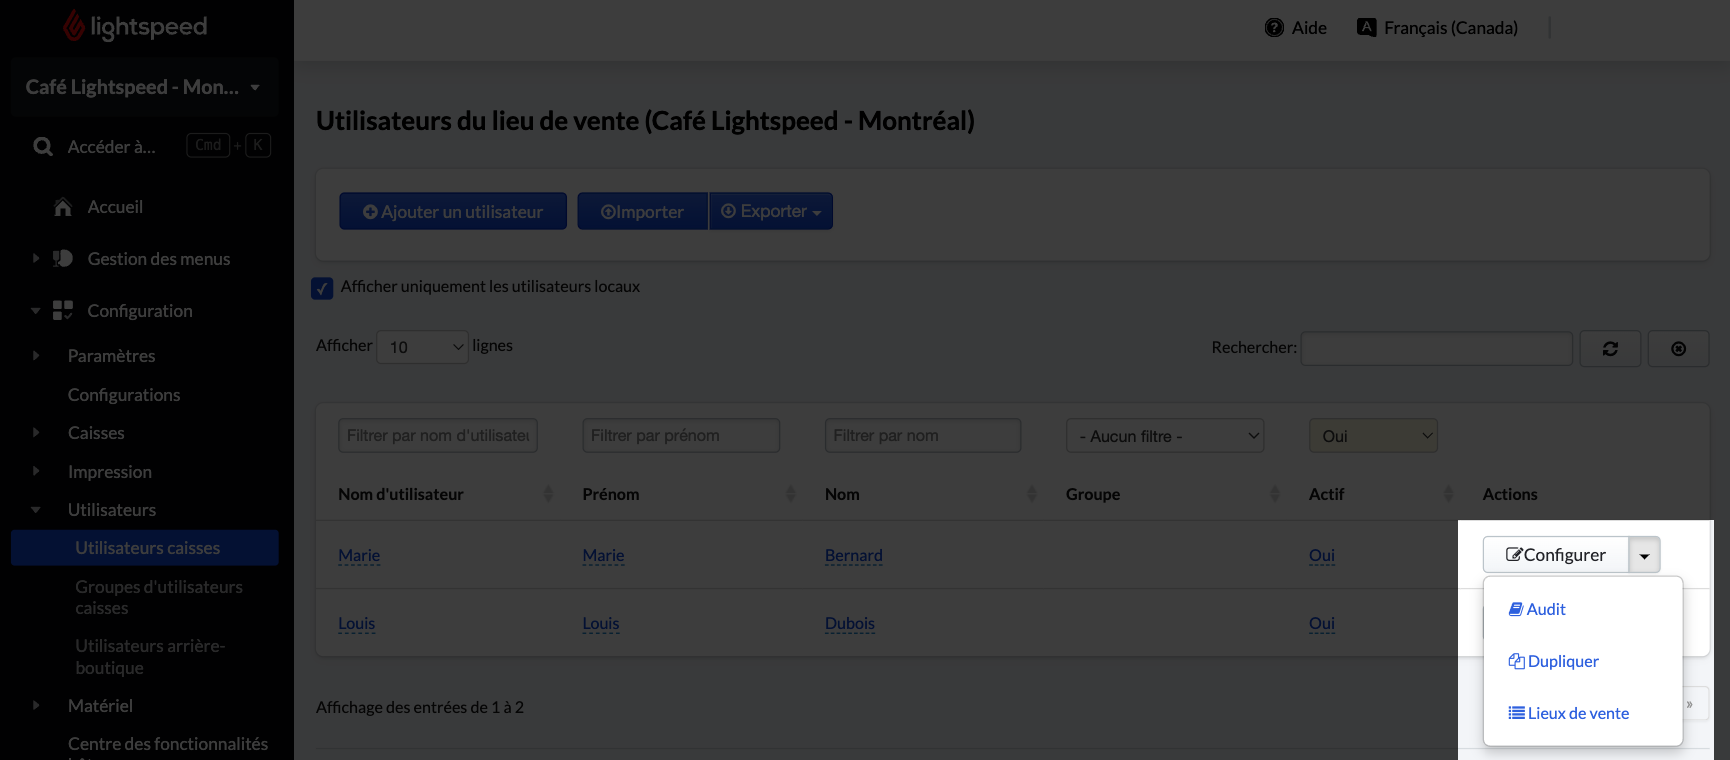Viewport: 1730px width, 760px height.
Task: Collapse the Configuration section arrow
Action: pyautogui.click(x=36, y=311)
